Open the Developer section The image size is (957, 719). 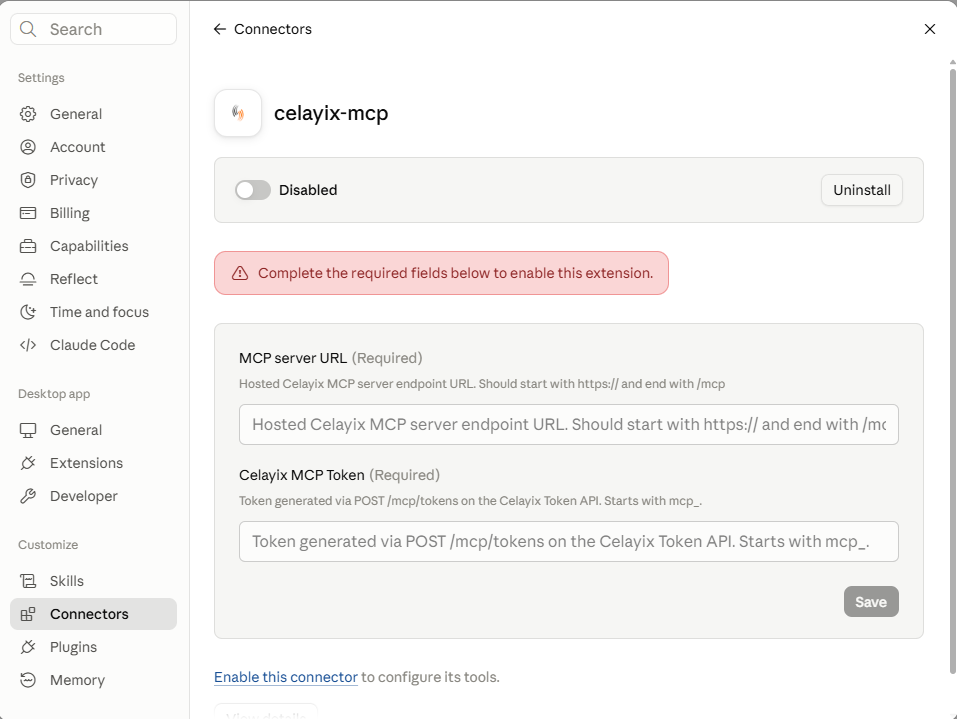tap(93, 496)
